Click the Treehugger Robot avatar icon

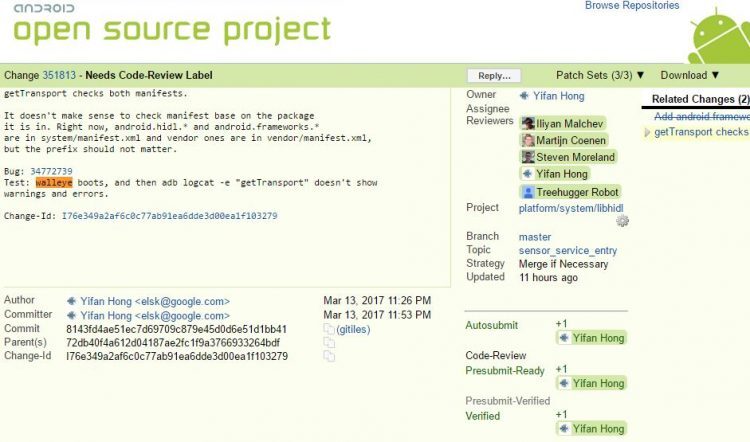click(528, 192)
